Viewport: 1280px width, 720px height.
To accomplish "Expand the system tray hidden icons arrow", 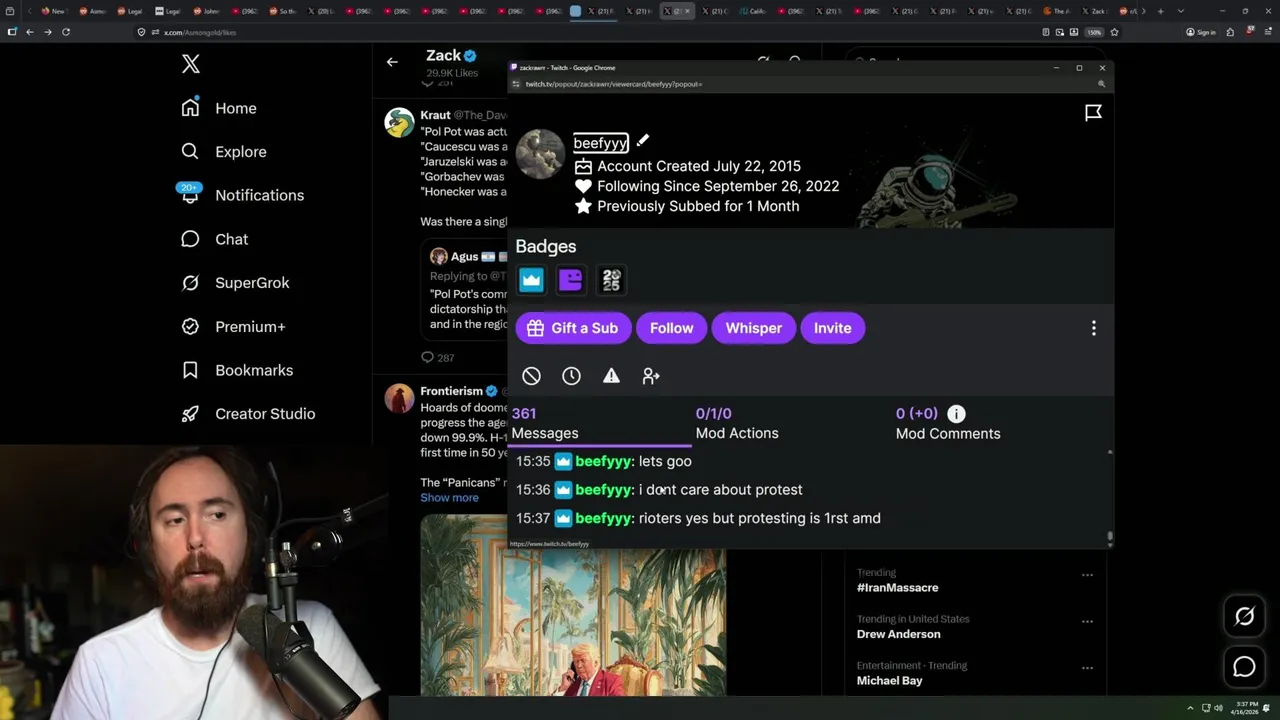I will 1190,708.
